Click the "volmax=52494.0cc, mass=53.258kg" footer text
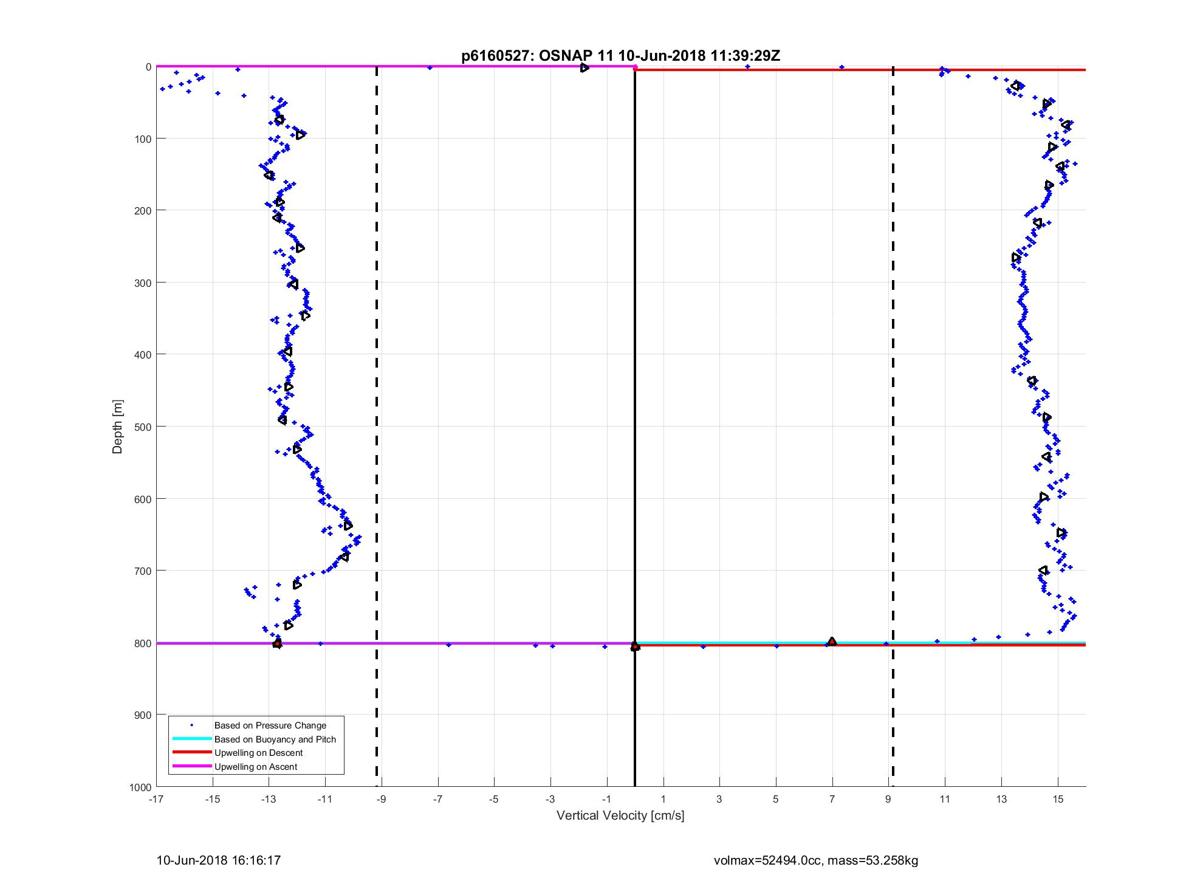The width and height of the screenshot is (1200, 885). 816,860
